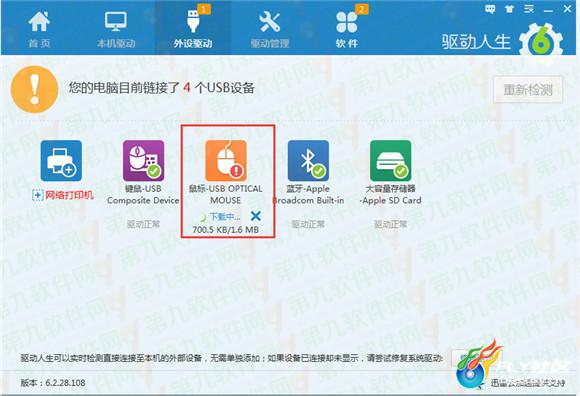
Task: Click the network printer icon
Action: pyautogui.click(x=61, y=160)
